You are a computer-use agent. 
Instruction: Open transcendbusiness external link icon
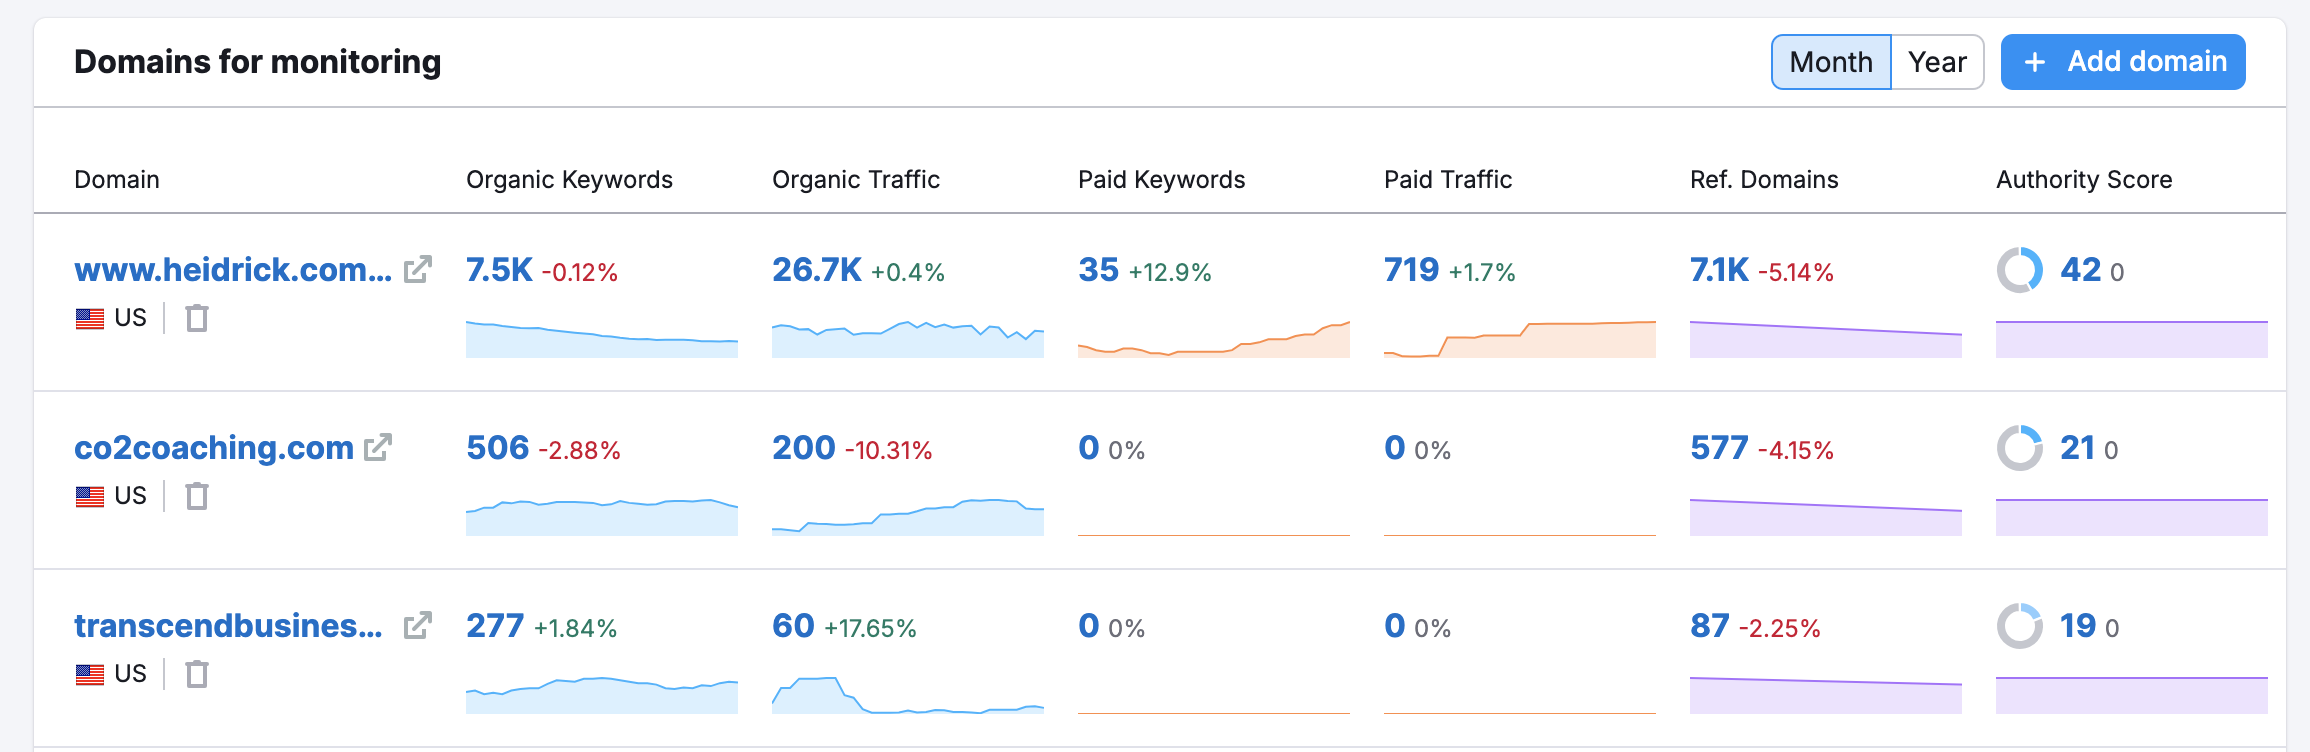[417, 626]
